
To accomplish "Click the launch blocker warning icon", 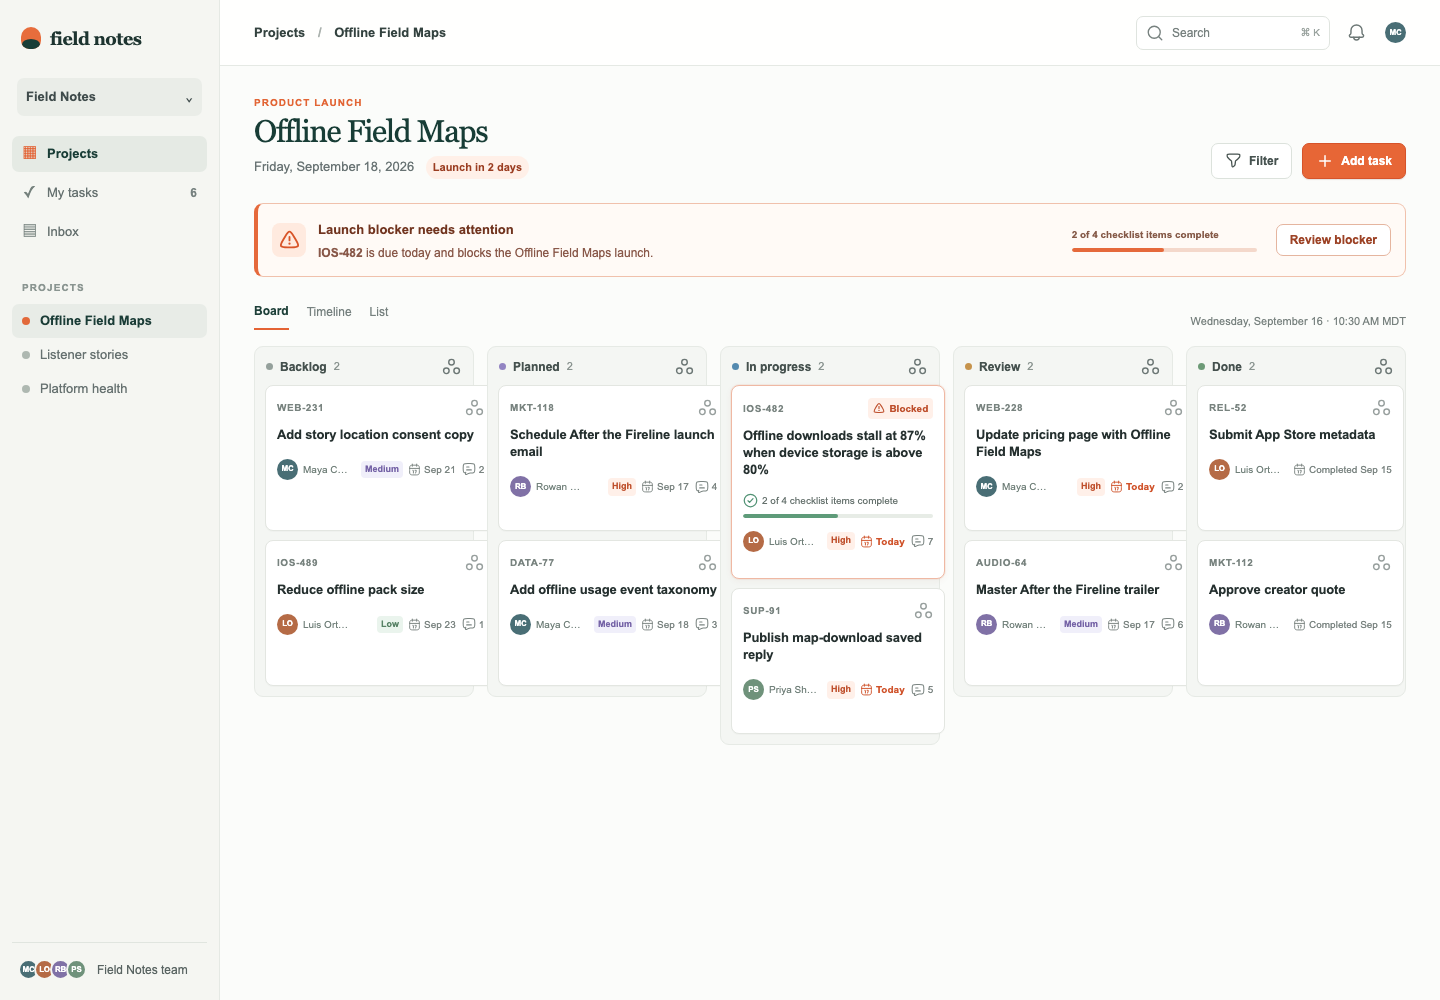I will click(x=289, y=240).
